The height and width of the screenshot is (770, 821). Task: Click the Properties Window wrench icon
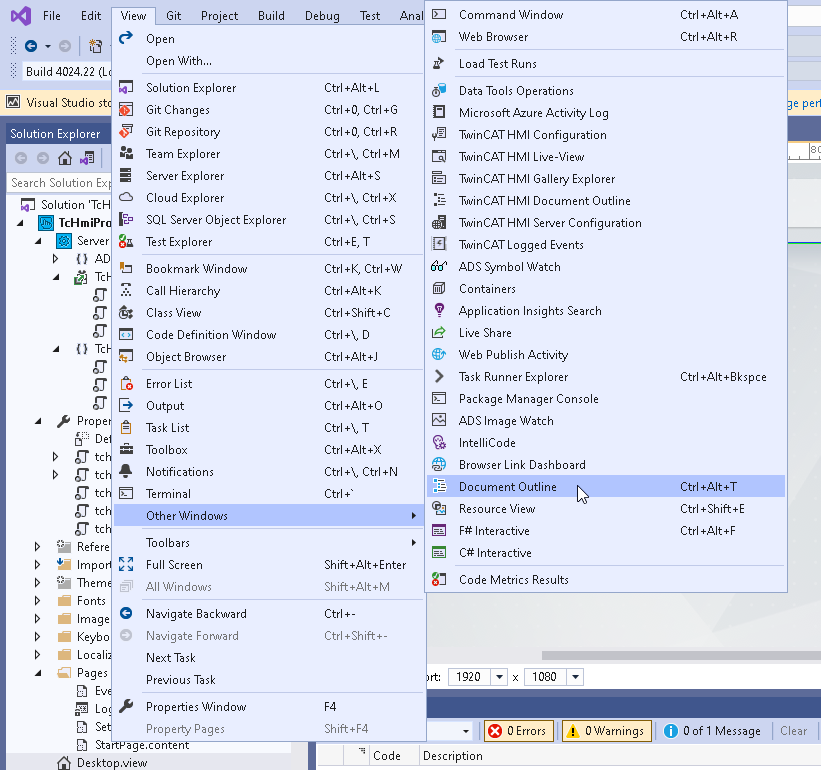(x=126, y=707)
